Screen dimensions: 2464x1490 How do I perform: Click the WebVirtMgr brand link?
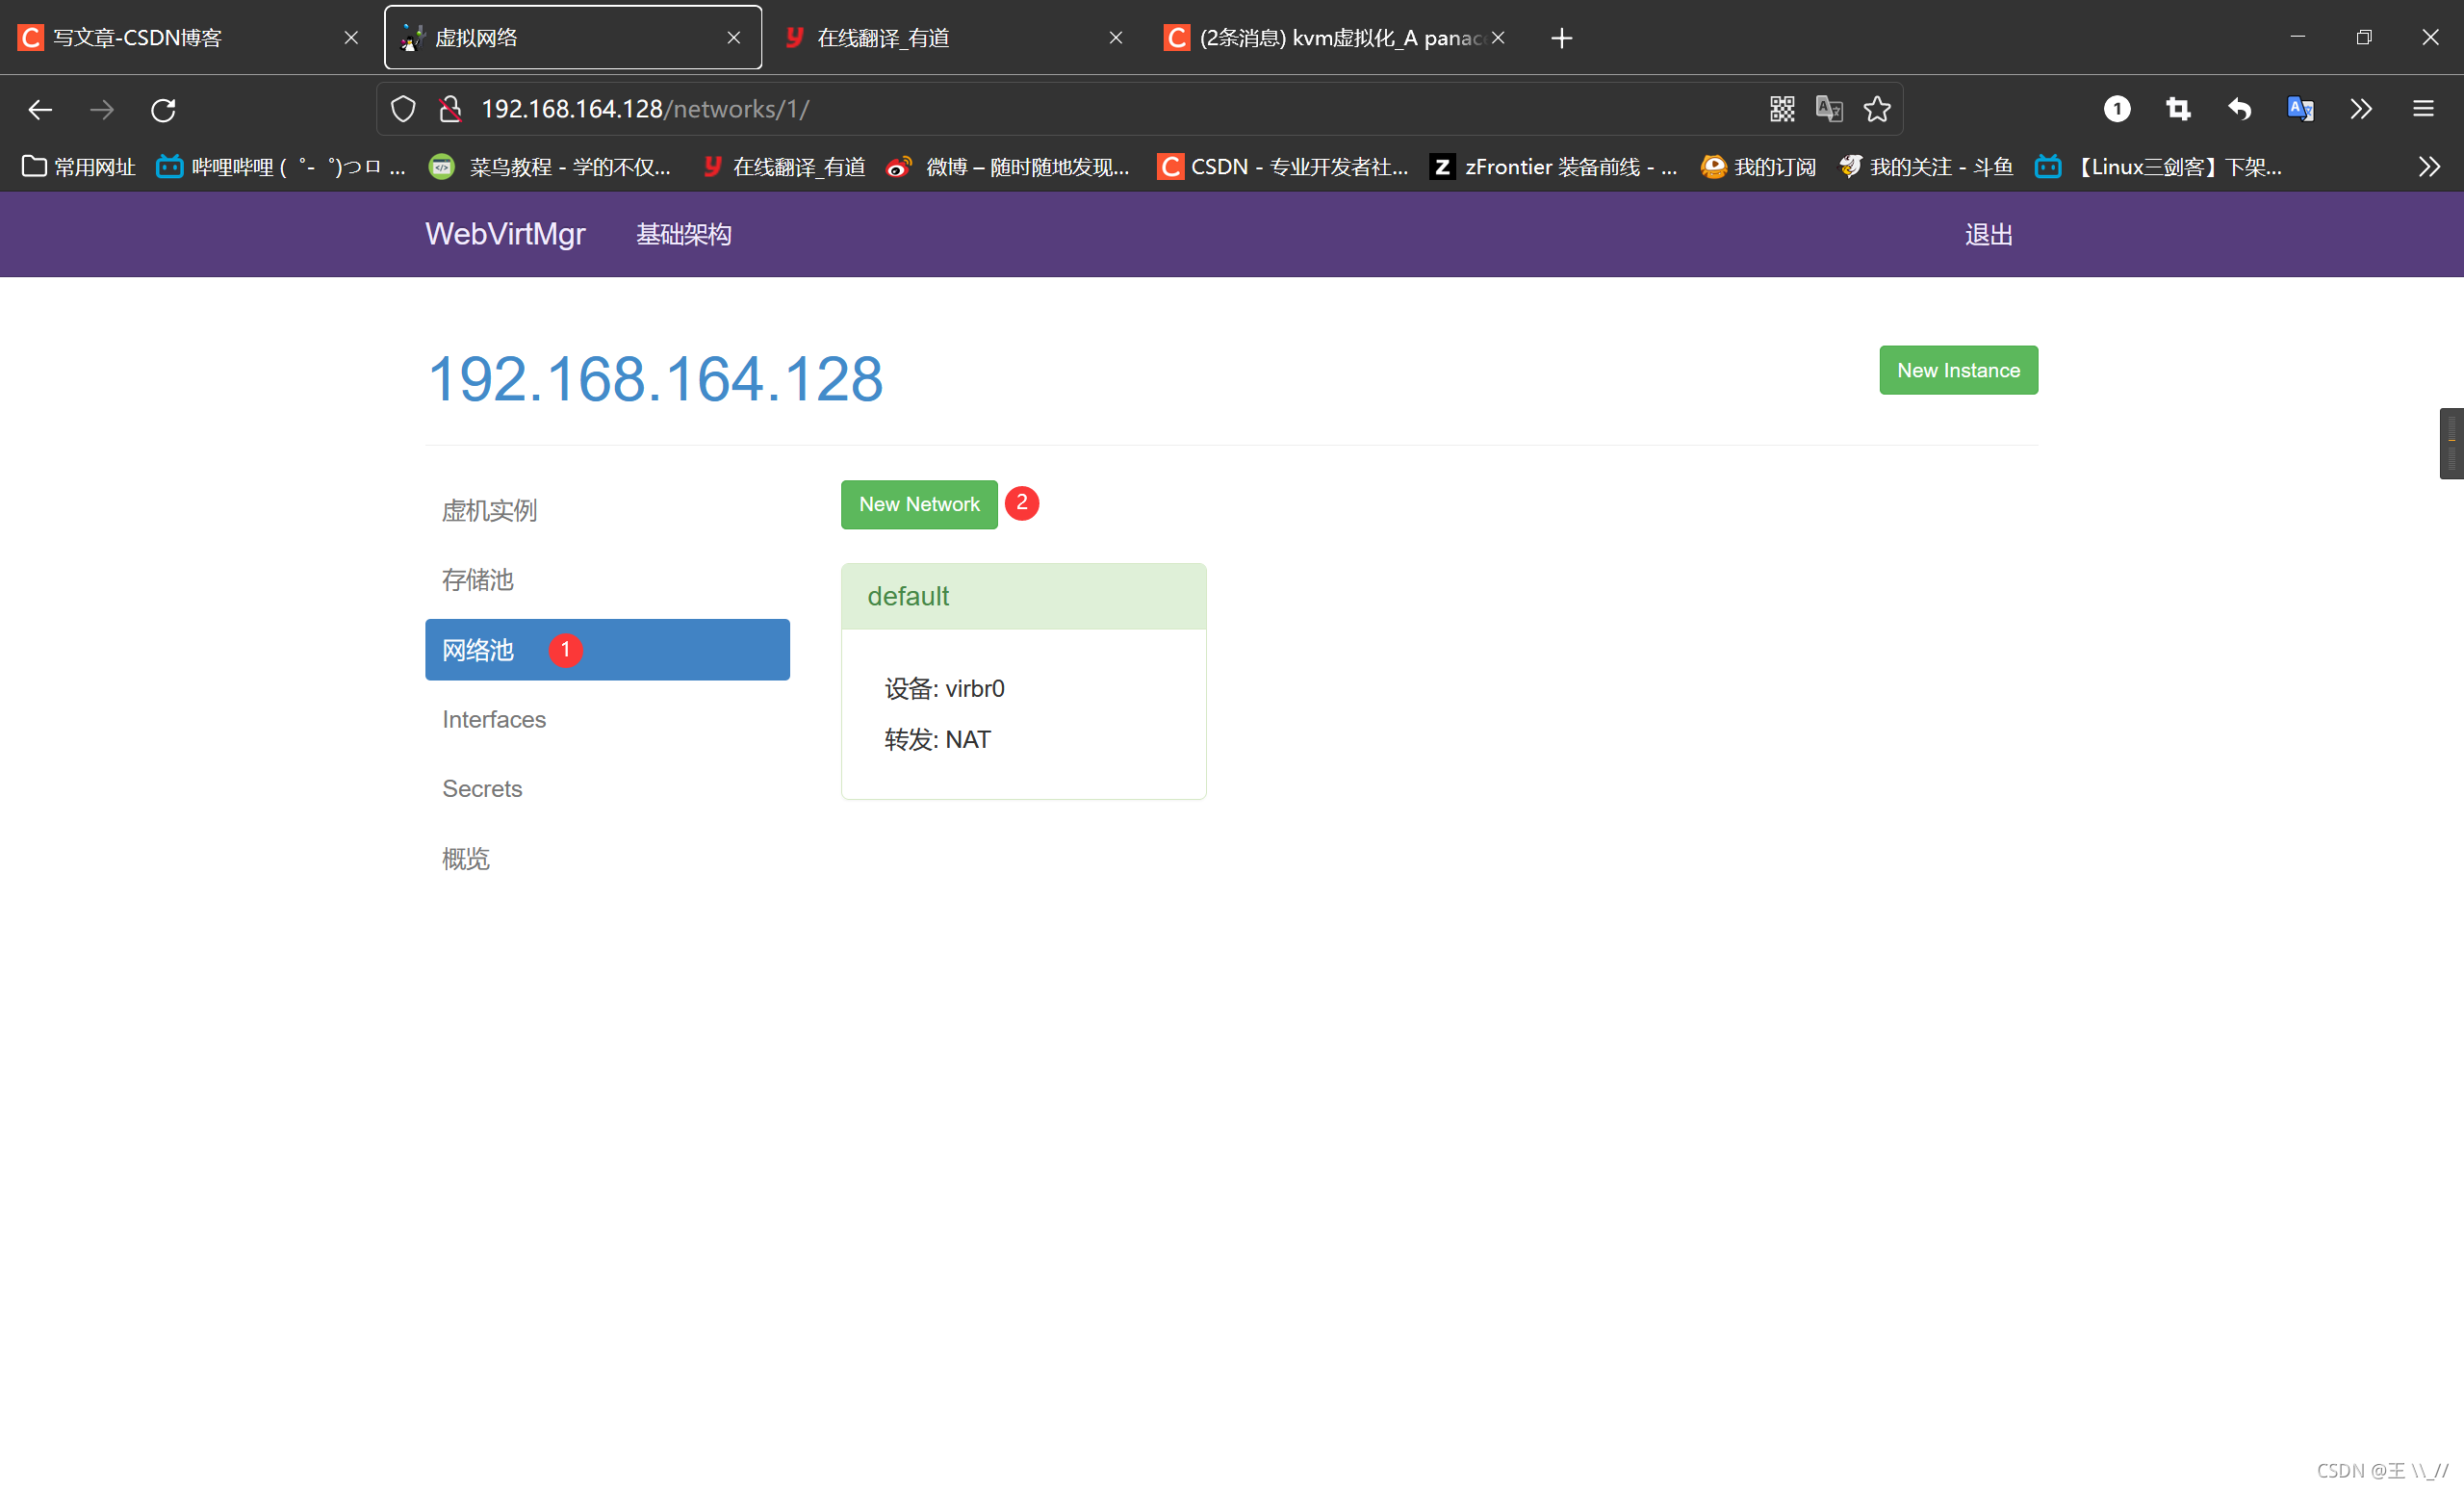505,234
